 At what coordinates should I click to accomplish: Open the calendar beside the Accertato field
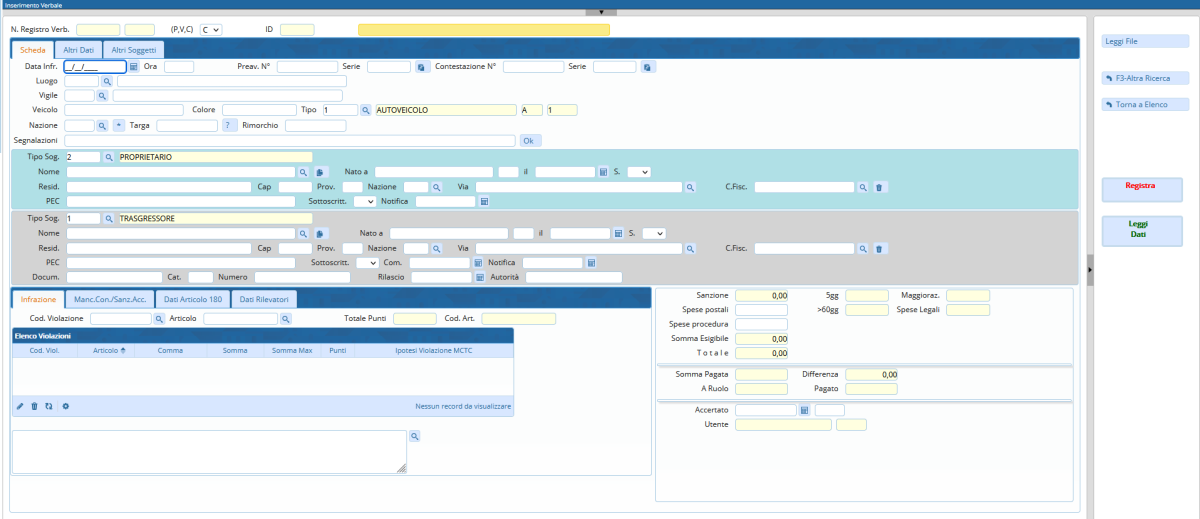coord(804,410)
